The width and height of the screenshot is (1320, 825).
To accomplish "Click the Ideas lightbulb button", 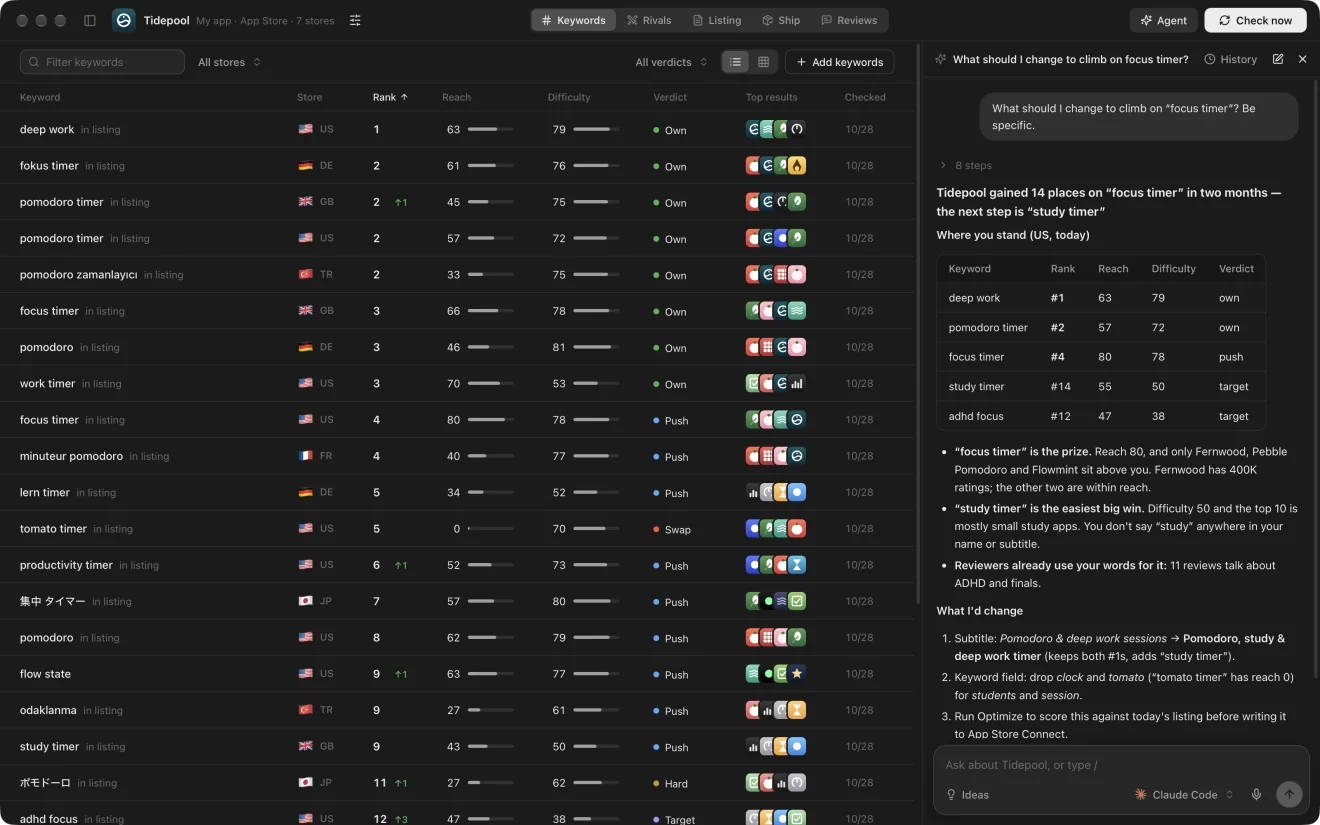I will coord(968,795).
